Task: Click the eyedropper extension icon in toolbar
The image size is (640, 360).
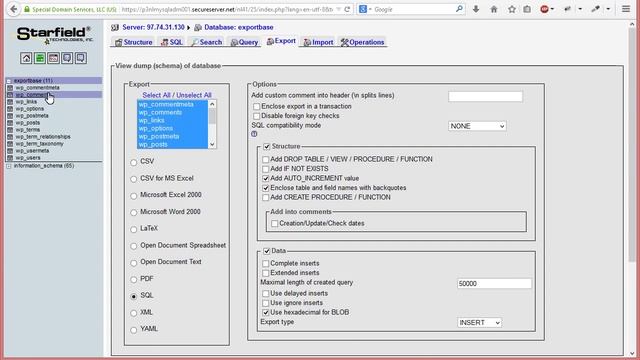Action: (596, 9)
